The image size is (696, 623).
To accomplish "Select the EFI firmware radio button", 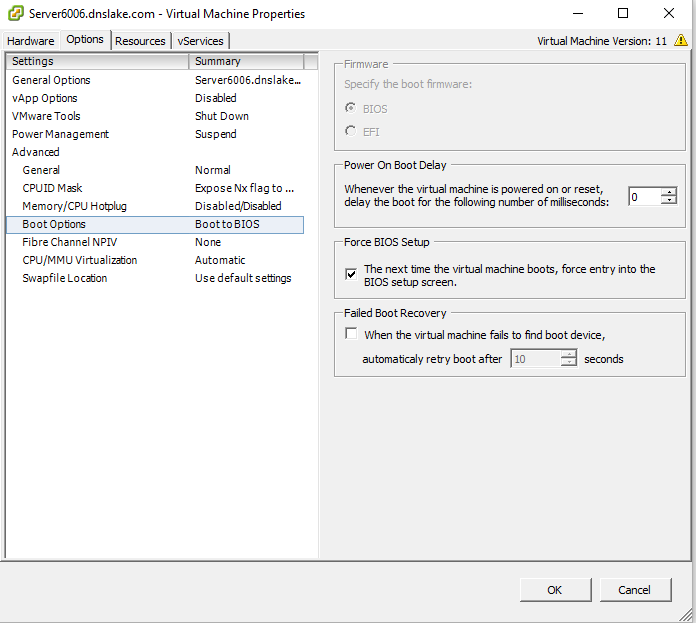I will point(350,131).
